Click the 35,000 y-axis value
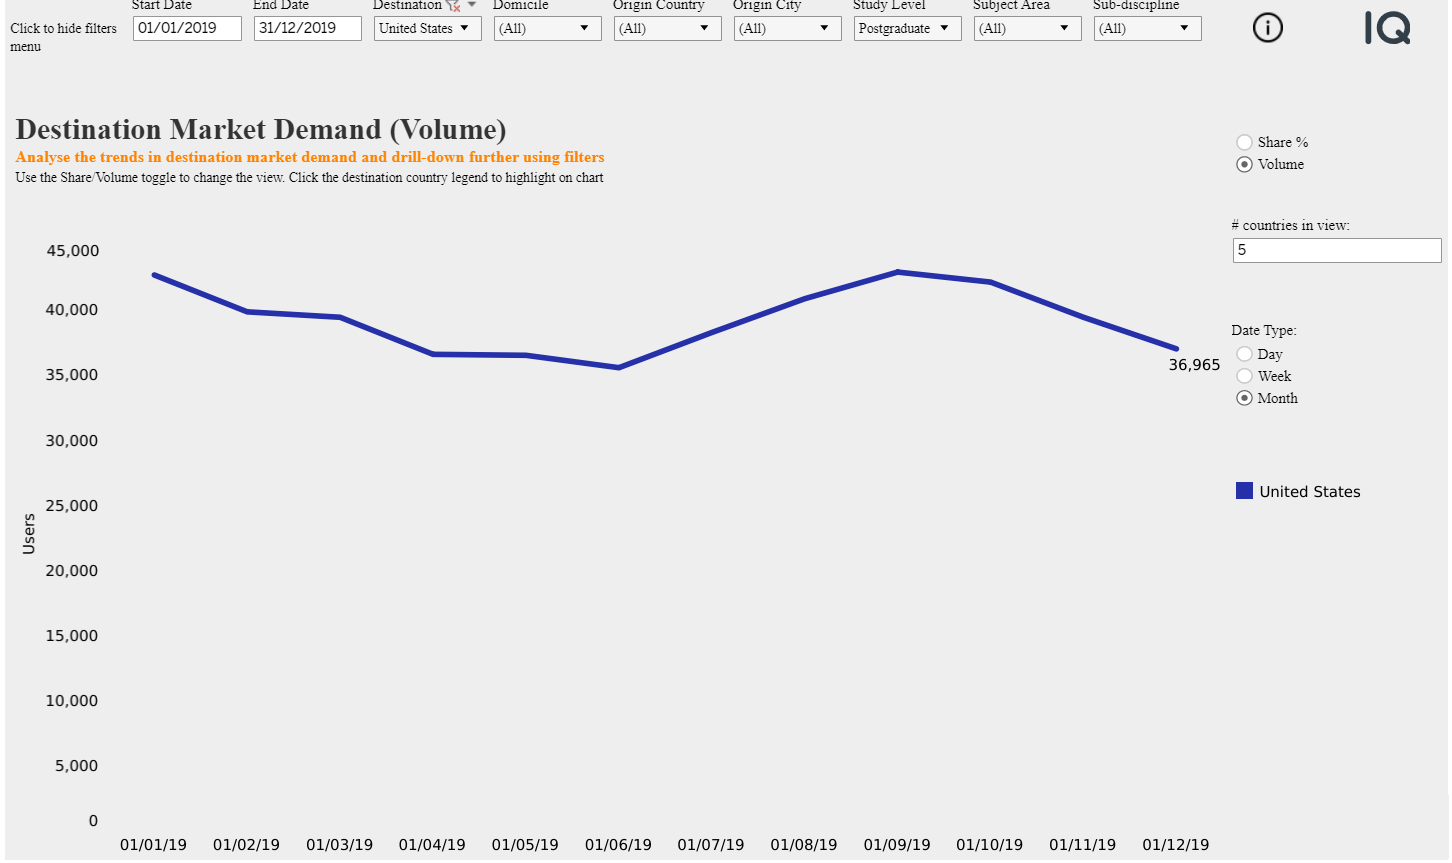 [72, 375]
